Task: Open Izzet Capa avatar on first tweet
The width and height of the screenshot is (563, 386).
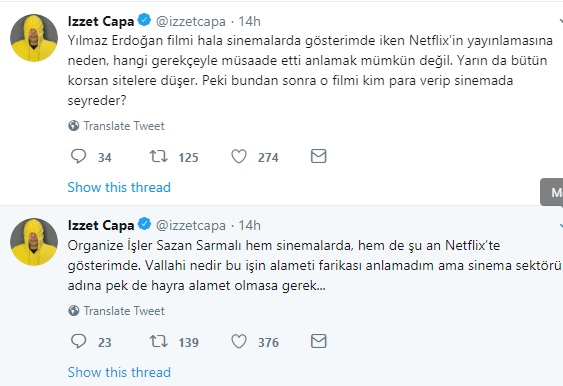Action: pos(34,38)
